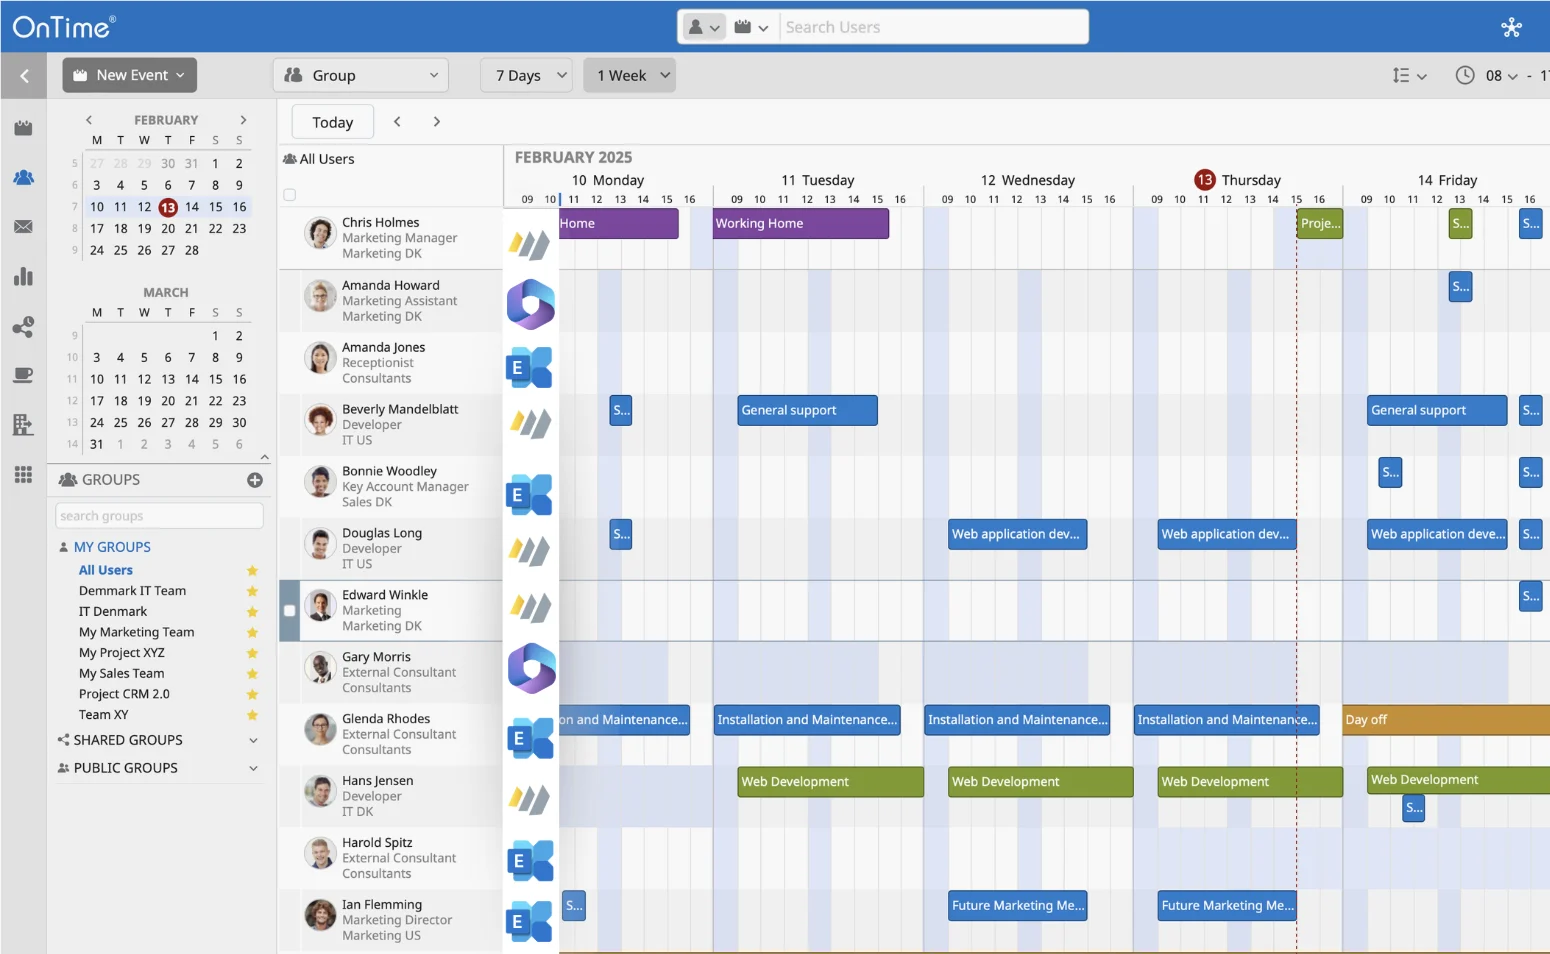Click the clock icon for the time range
This screenshot has width=1550, height=954.
coord(1464,76)
